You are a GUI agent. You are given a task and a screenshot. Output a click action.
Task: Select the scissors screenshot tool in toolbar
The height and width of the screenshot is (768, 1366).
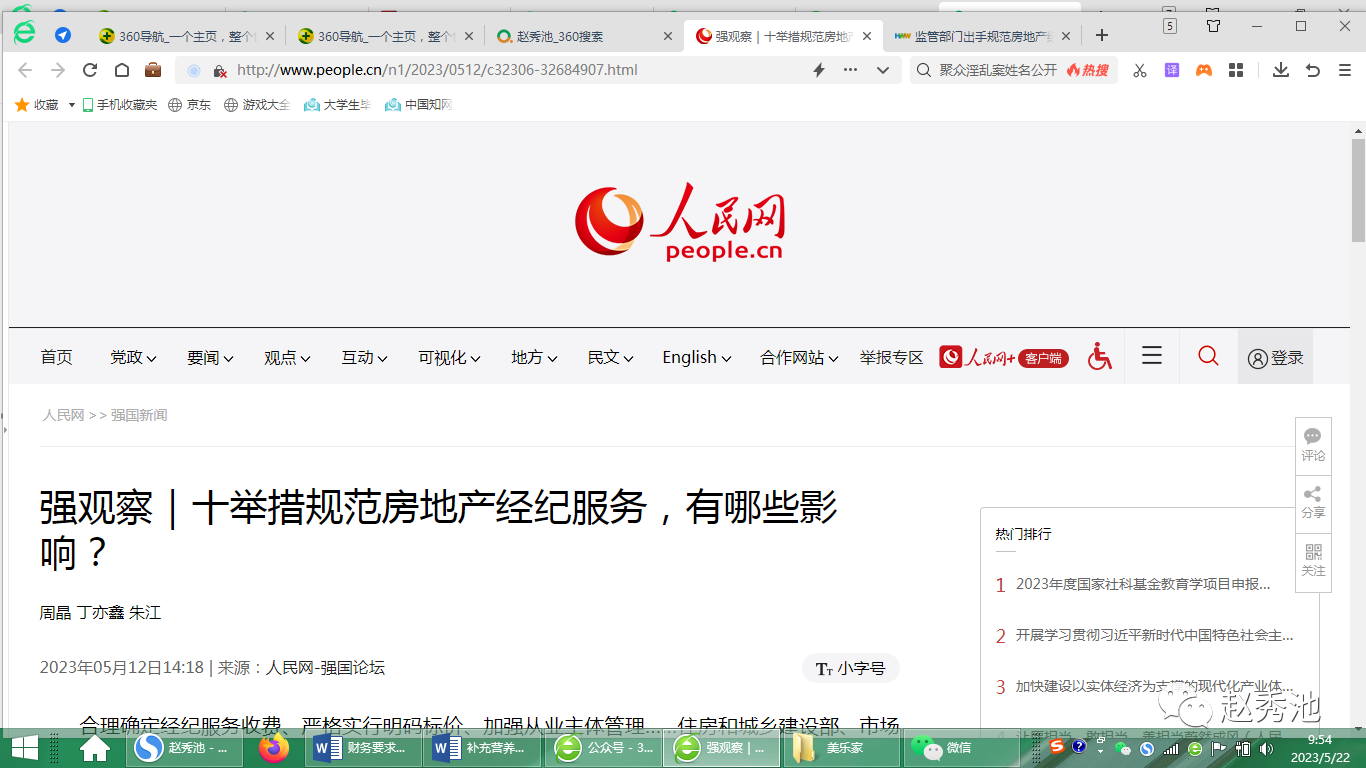pos(1139,71)
